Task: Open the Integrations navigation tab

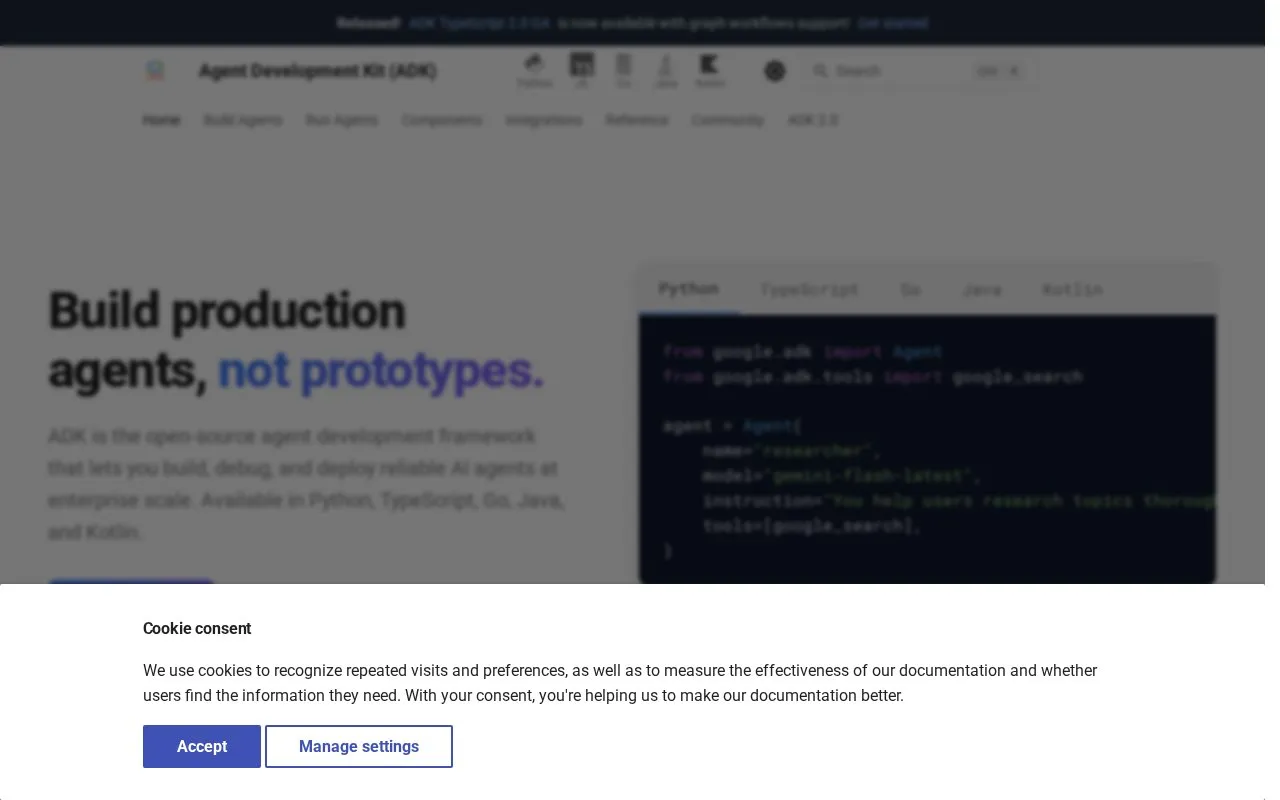Action: click(544, 120)
